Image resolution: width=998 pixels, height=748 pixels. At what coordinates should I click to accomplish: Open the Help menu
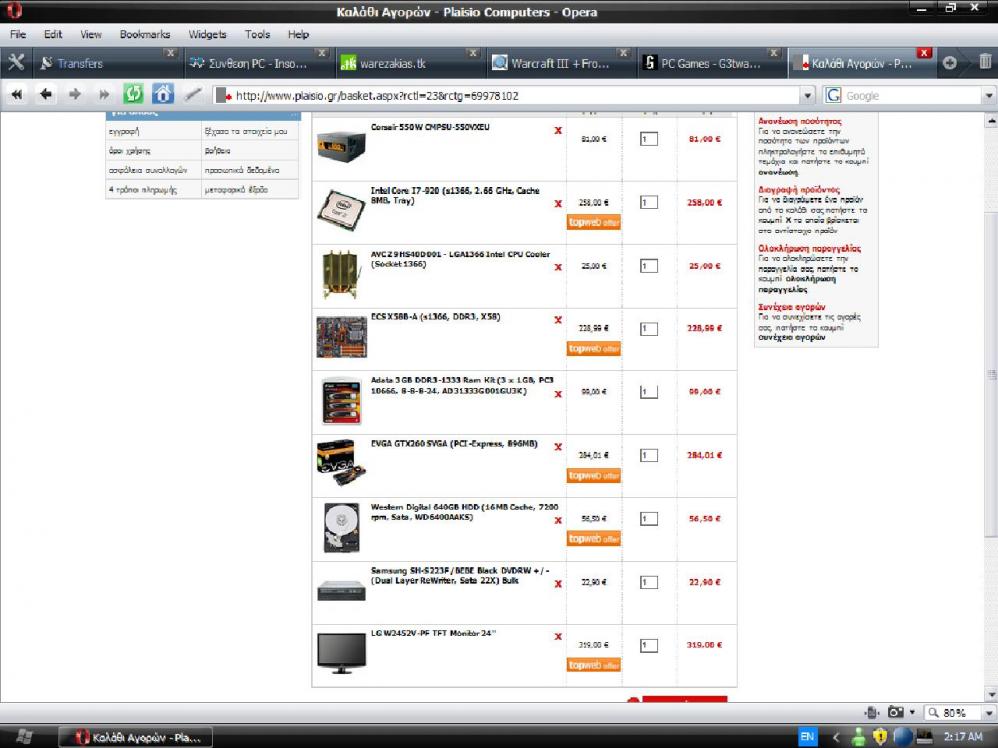(299, 34)
